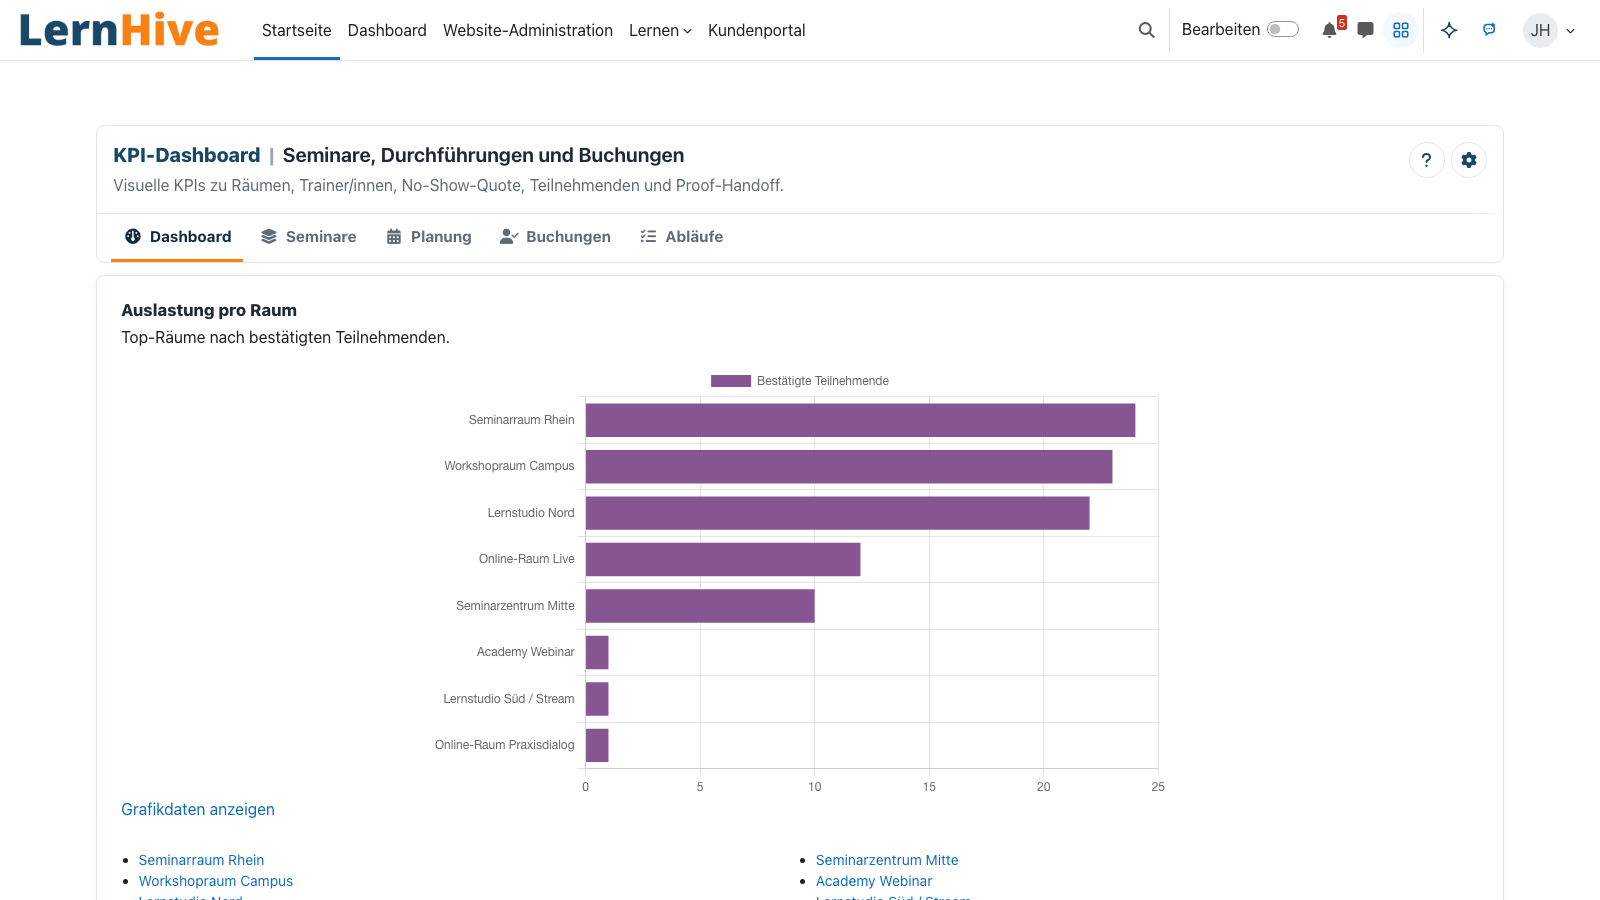Click the sparkle AI assistant icon
The image size is (1600, 900).
point(1449,30)
